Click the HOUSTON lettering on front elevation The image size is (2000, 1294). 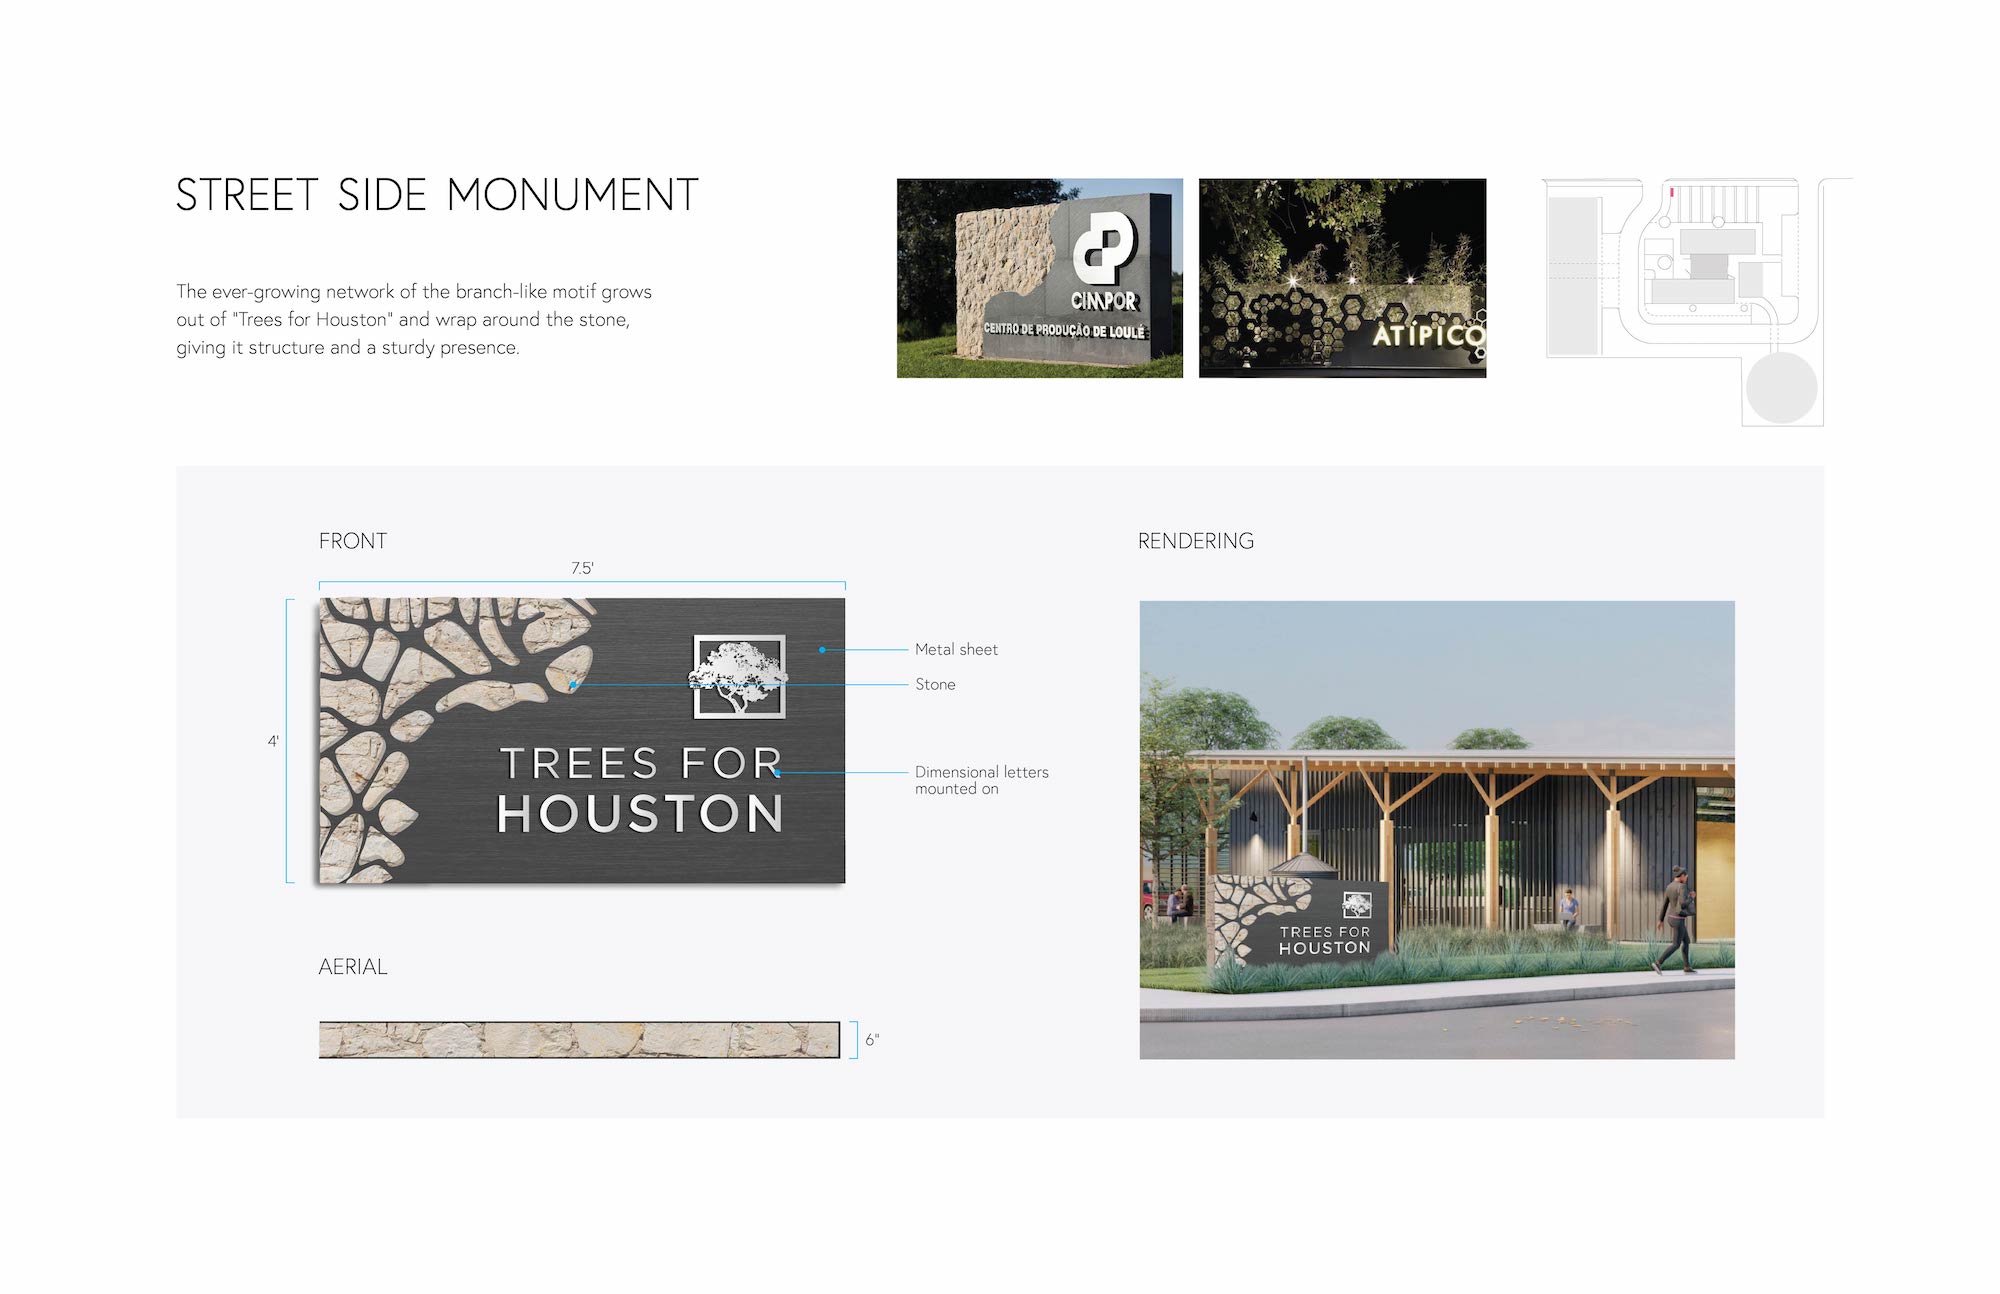coord(640,813)
